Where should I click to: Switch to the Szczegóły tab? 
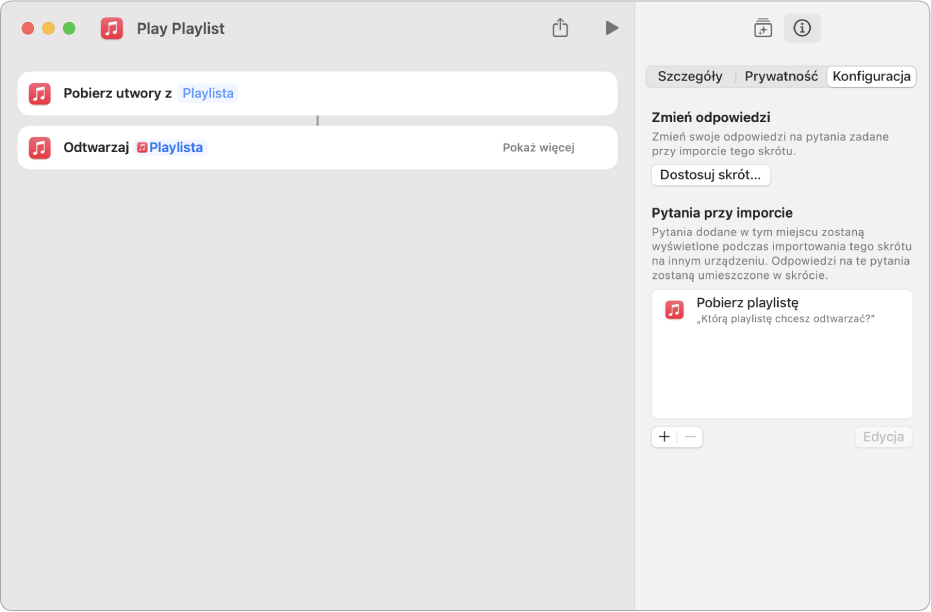pyautogui.click(x=690, y=77)
